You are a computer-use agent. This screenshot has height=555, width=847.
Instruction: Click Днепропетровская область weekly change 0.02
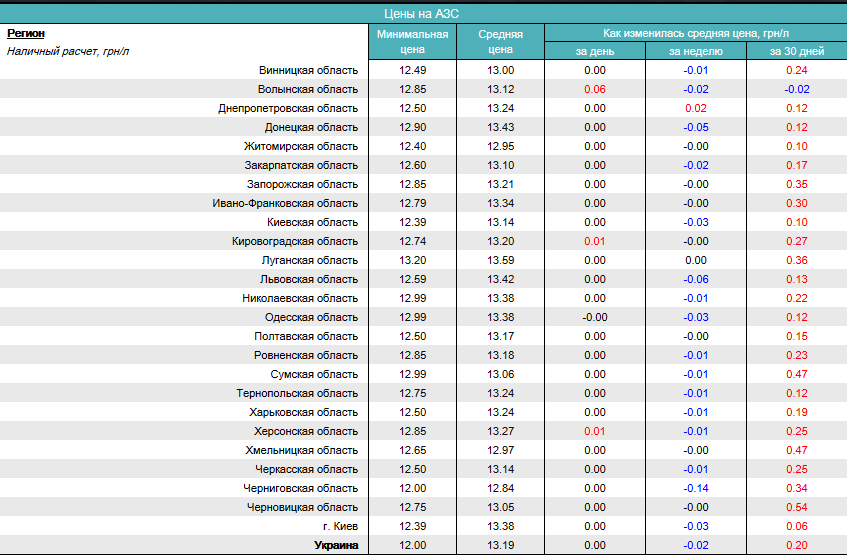[695, 108]
